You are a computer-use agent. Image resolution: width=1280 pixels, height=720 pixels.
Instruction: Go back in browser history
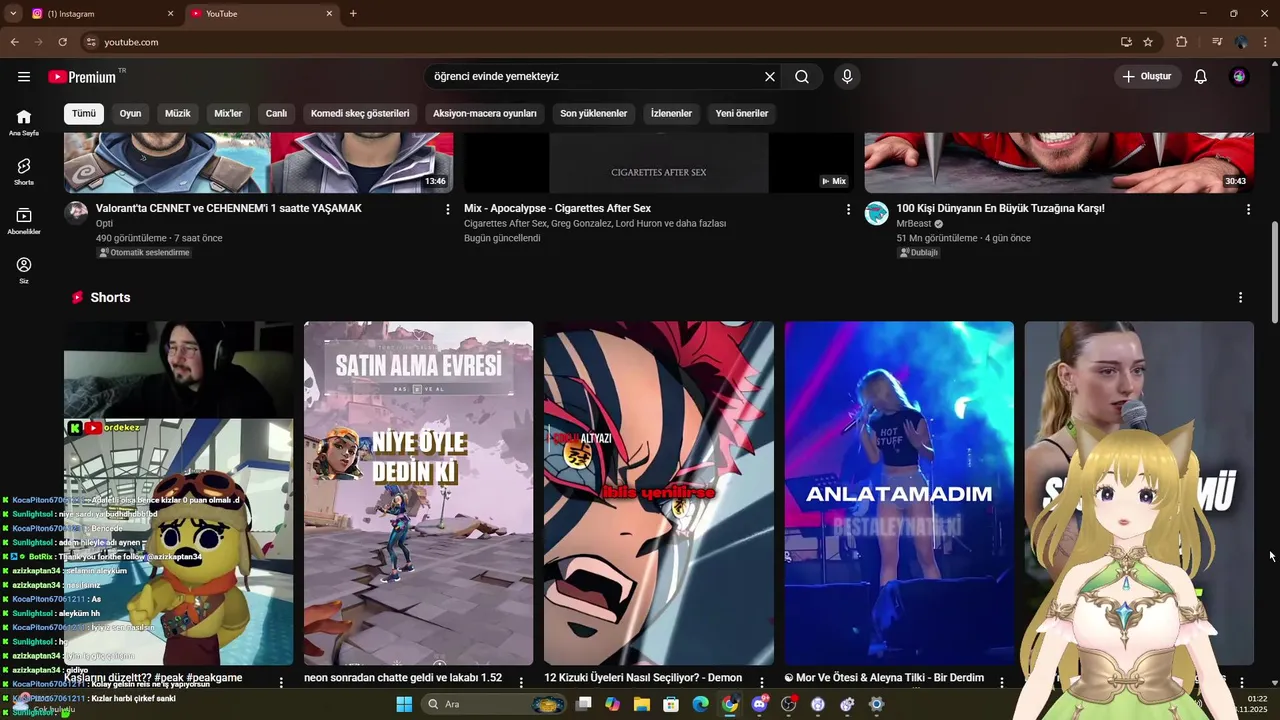pyautogui.click(x=14, y=42)
